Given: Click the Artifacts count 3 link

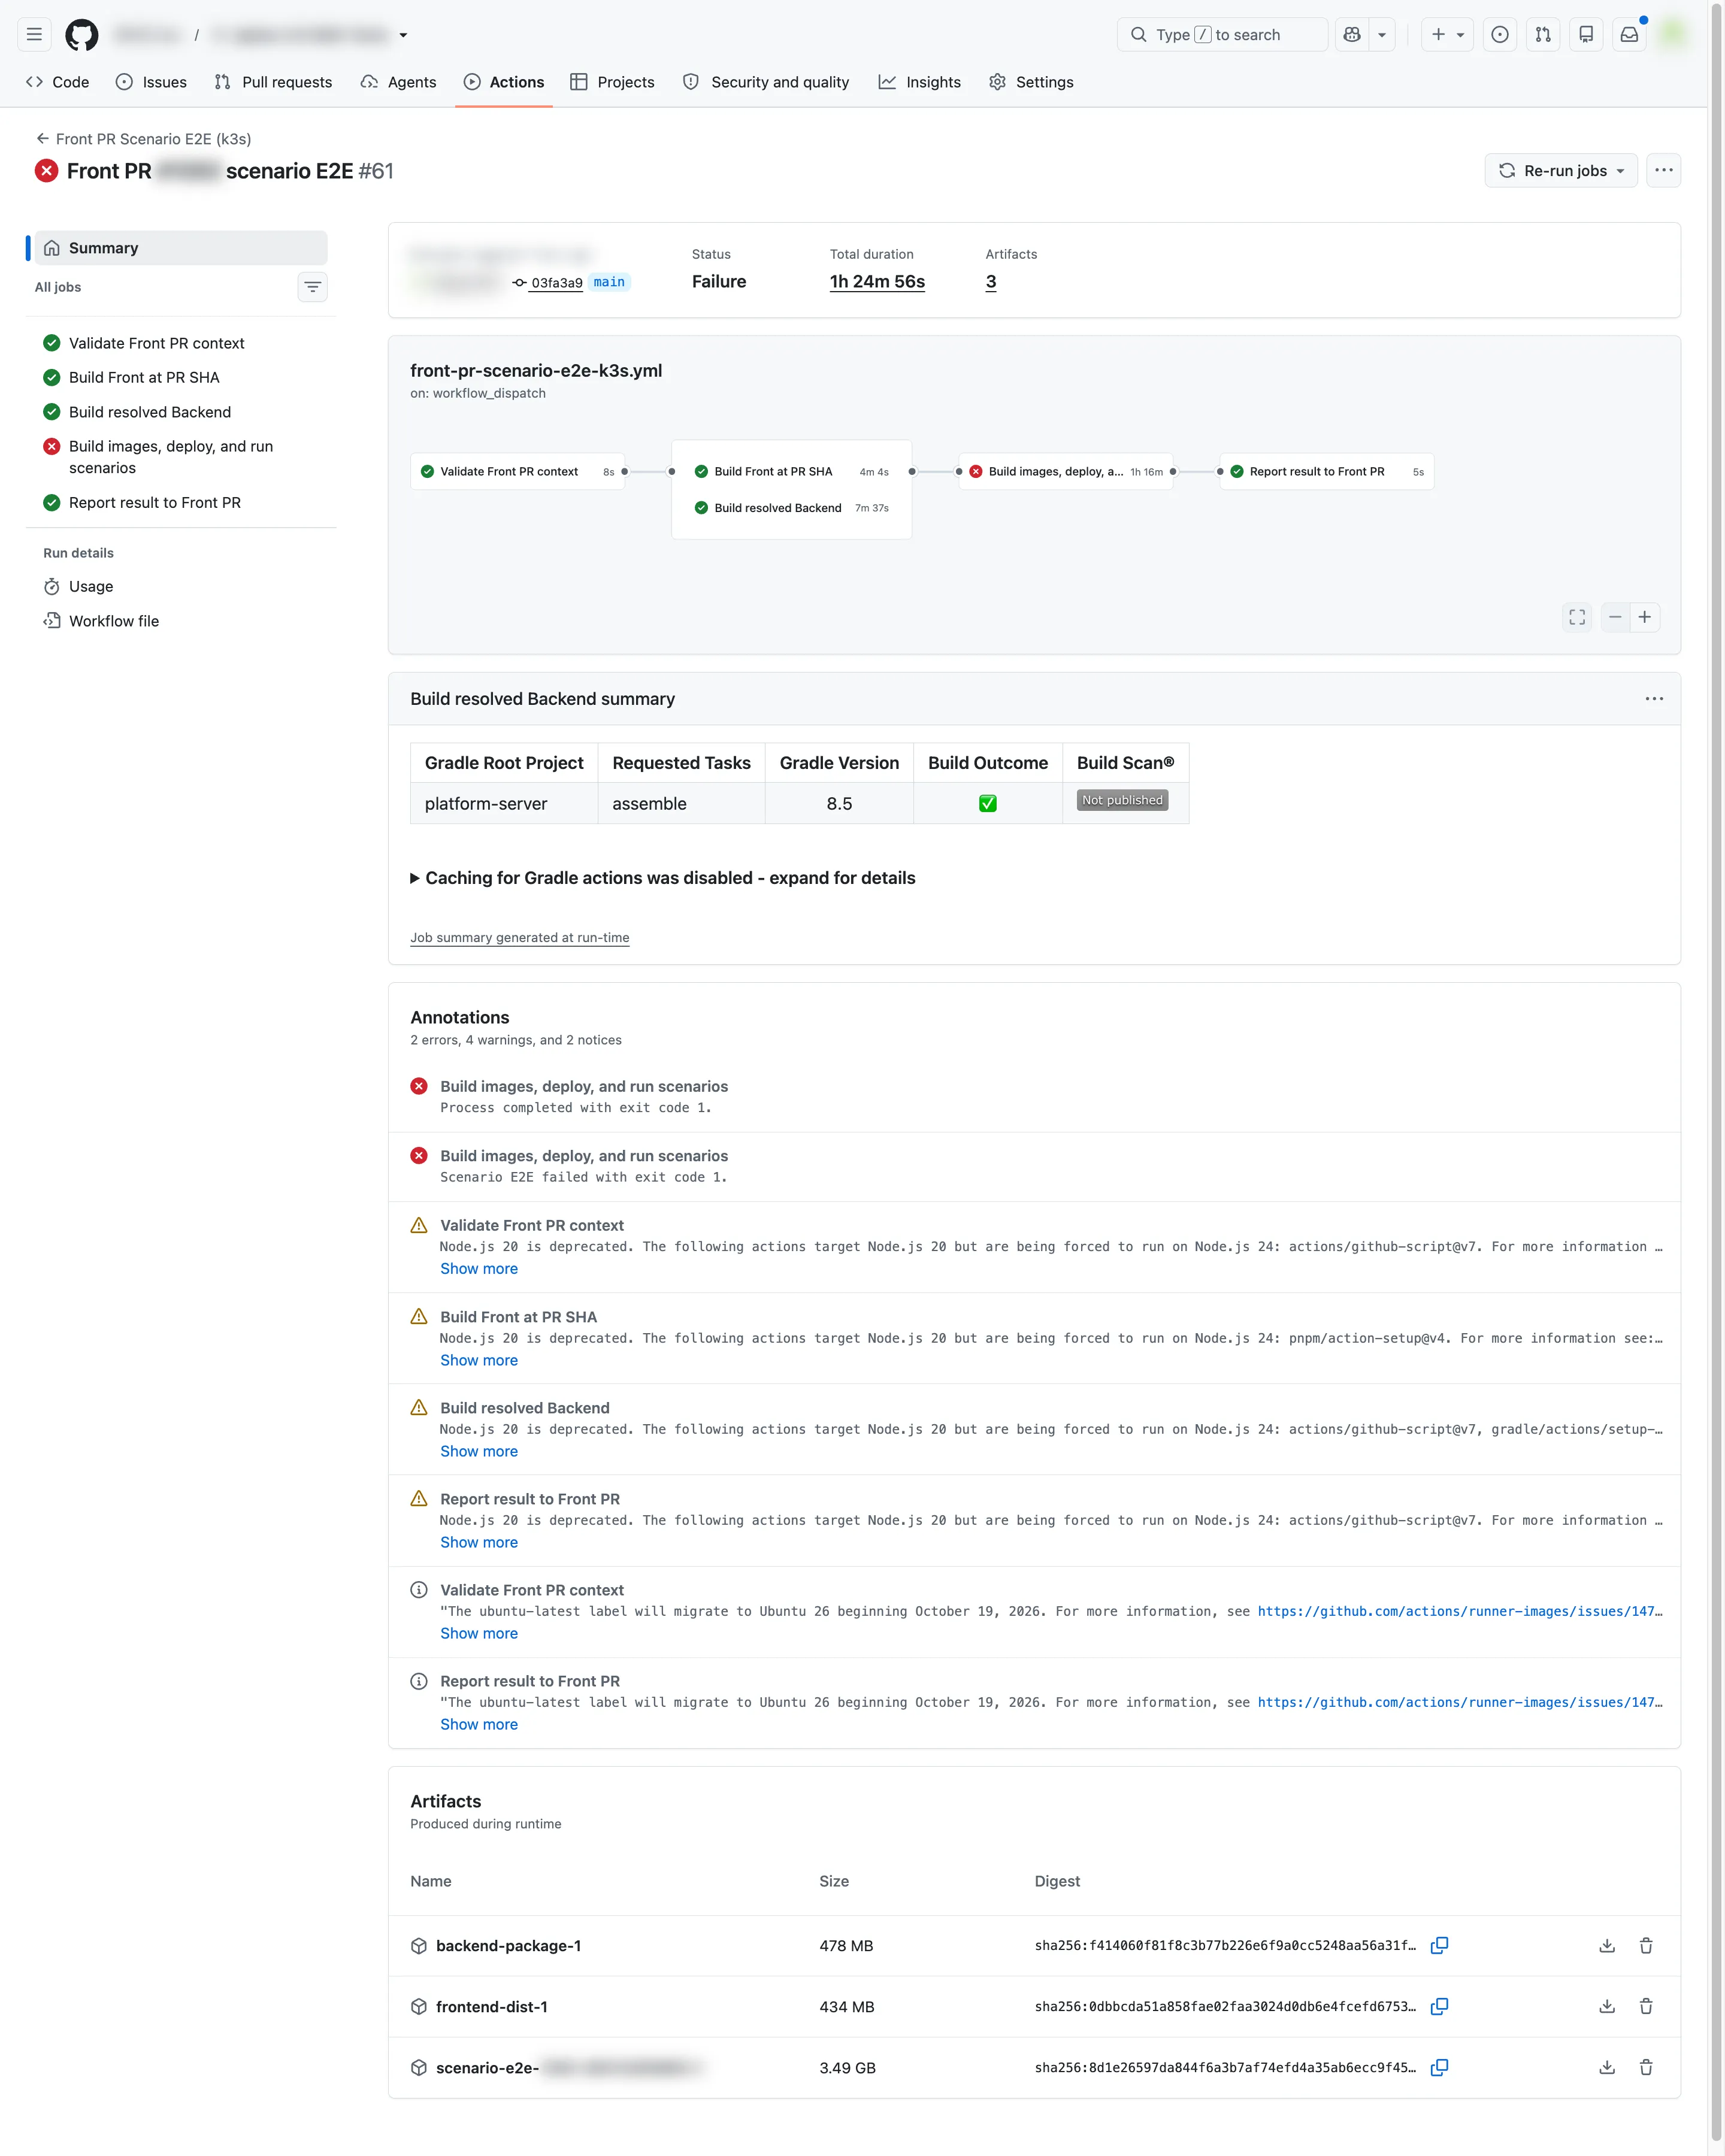Looking at the screenshot, I should (x=991, y=282).
